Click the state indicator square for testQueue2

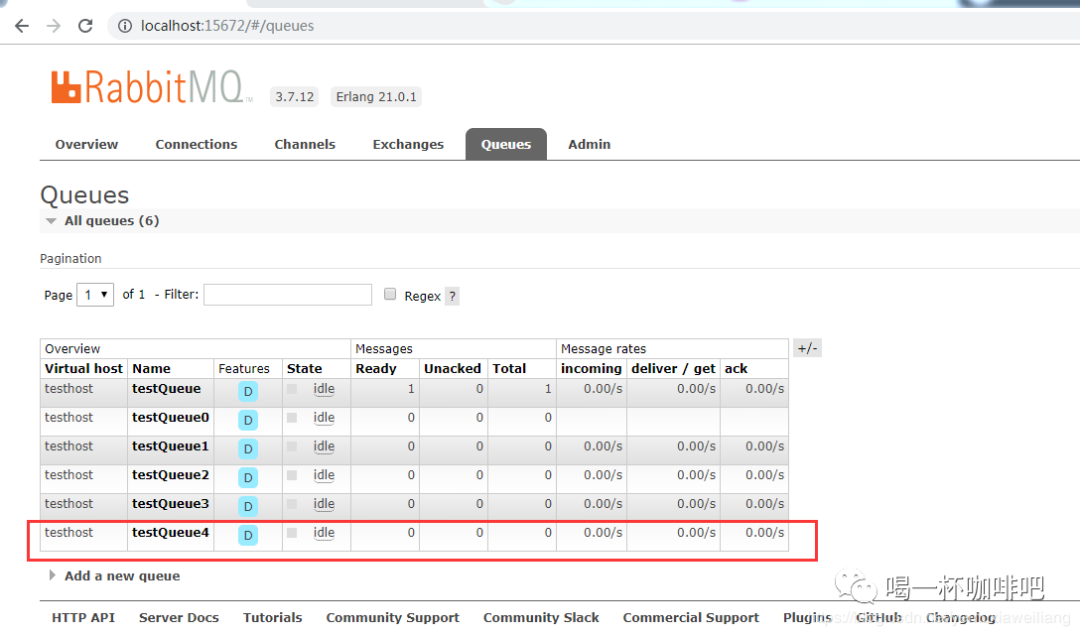292,475
